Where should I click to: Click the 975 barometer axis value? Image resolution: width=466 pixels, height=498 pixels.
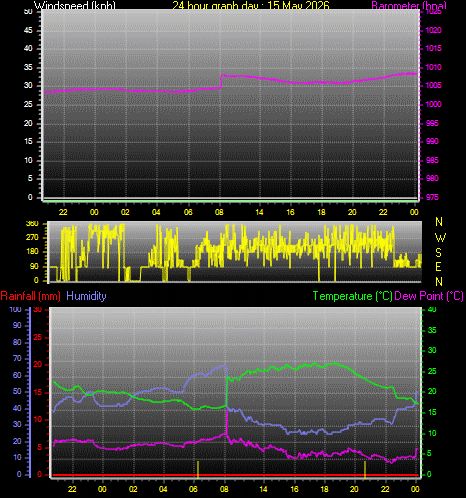[432, 197]
